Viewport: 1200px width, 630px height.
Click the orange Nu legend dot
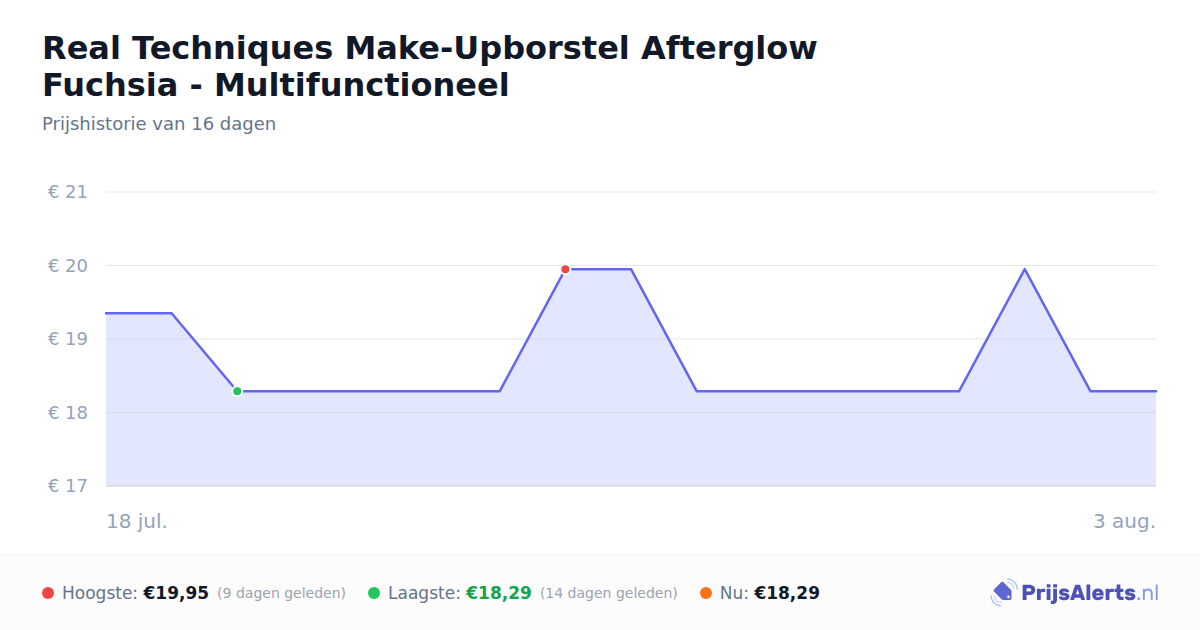(706, 593)
